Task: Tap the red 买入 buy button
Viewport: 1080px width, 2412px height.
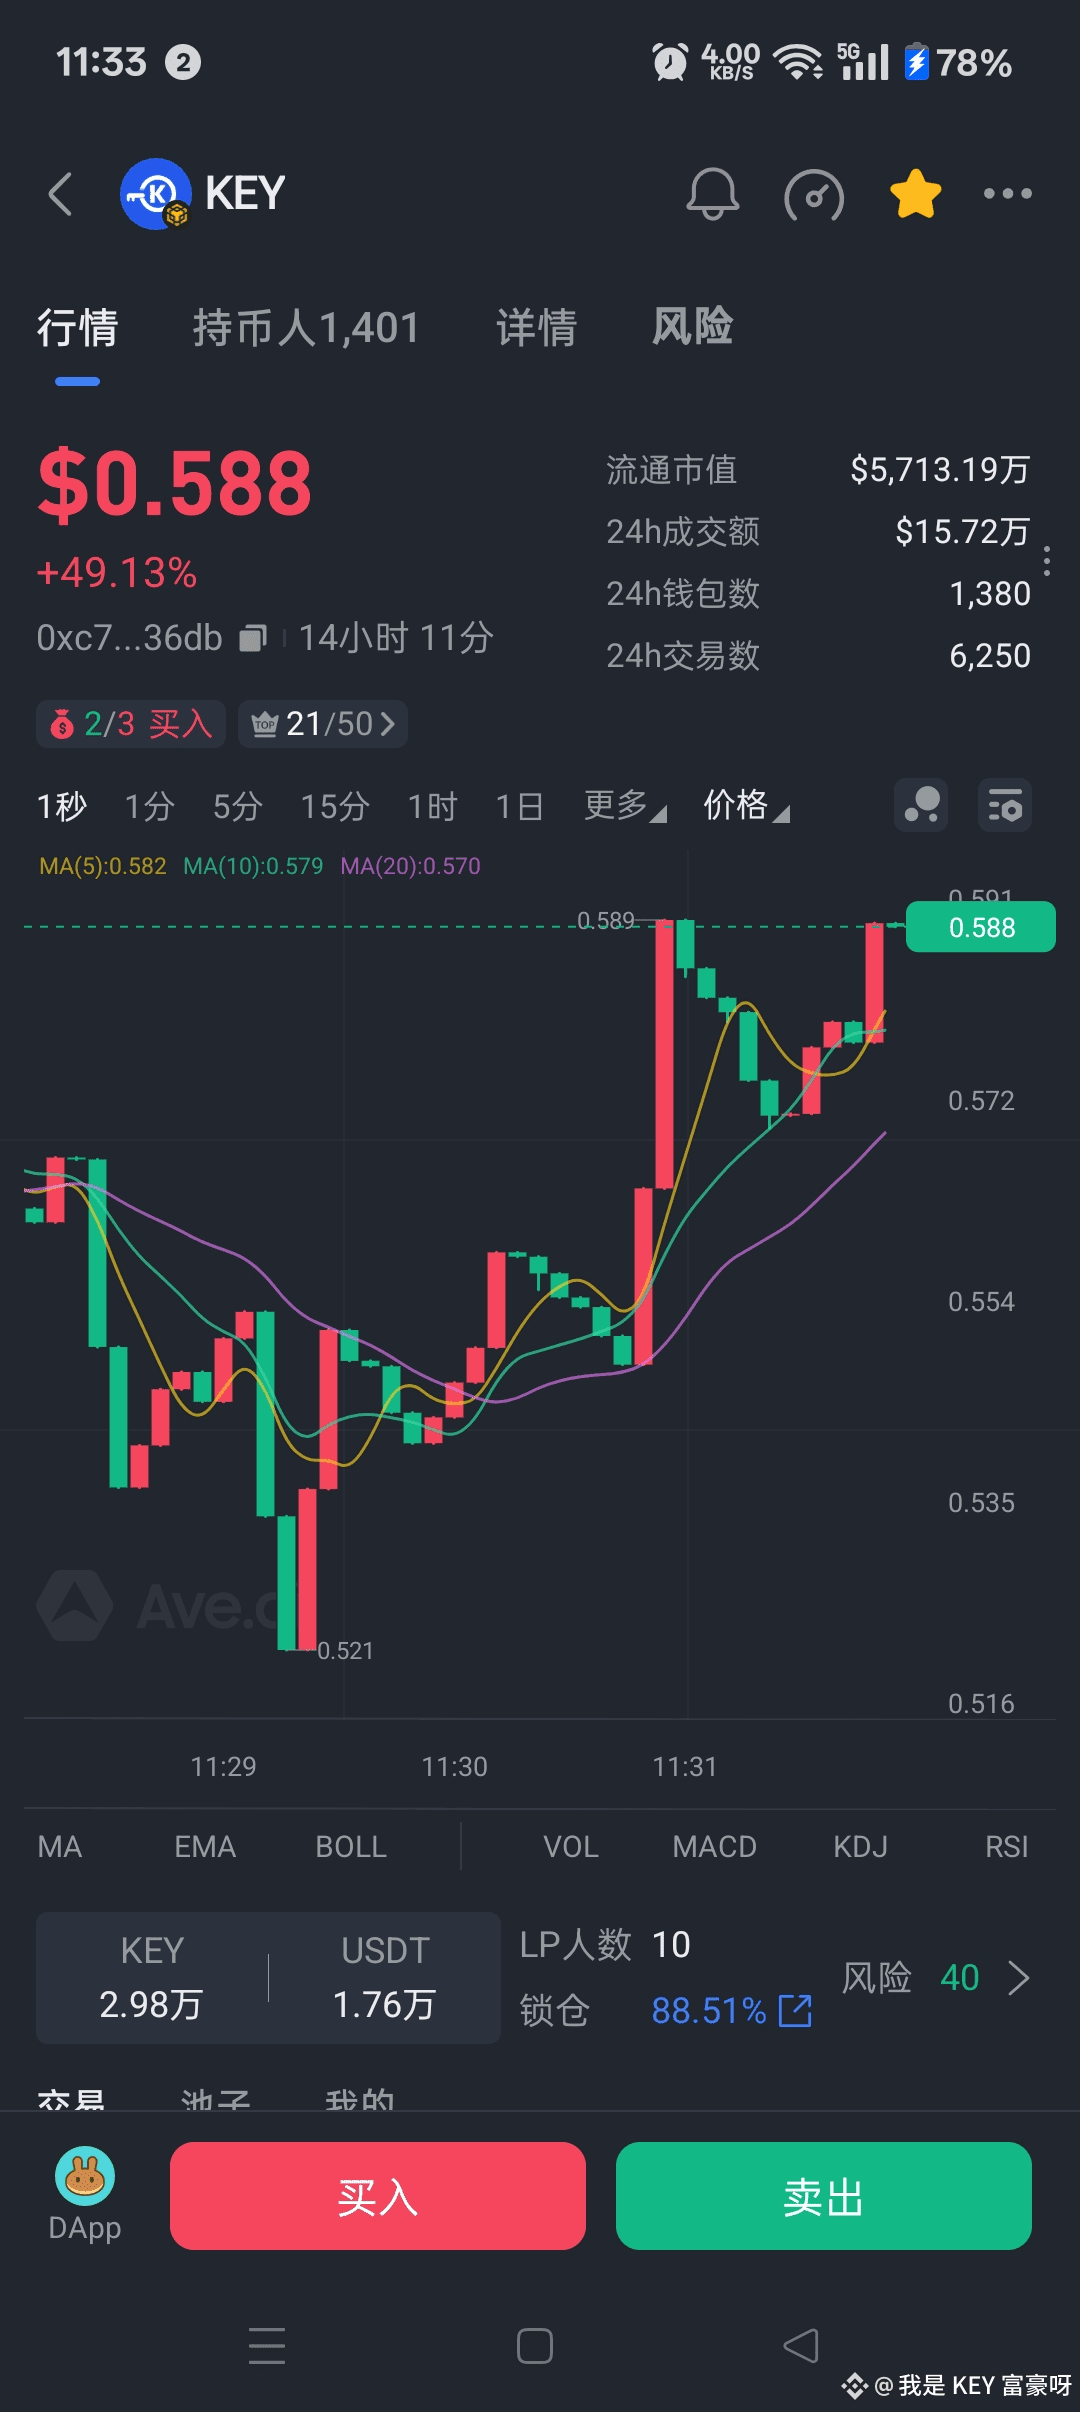Action: point(378,2196)
